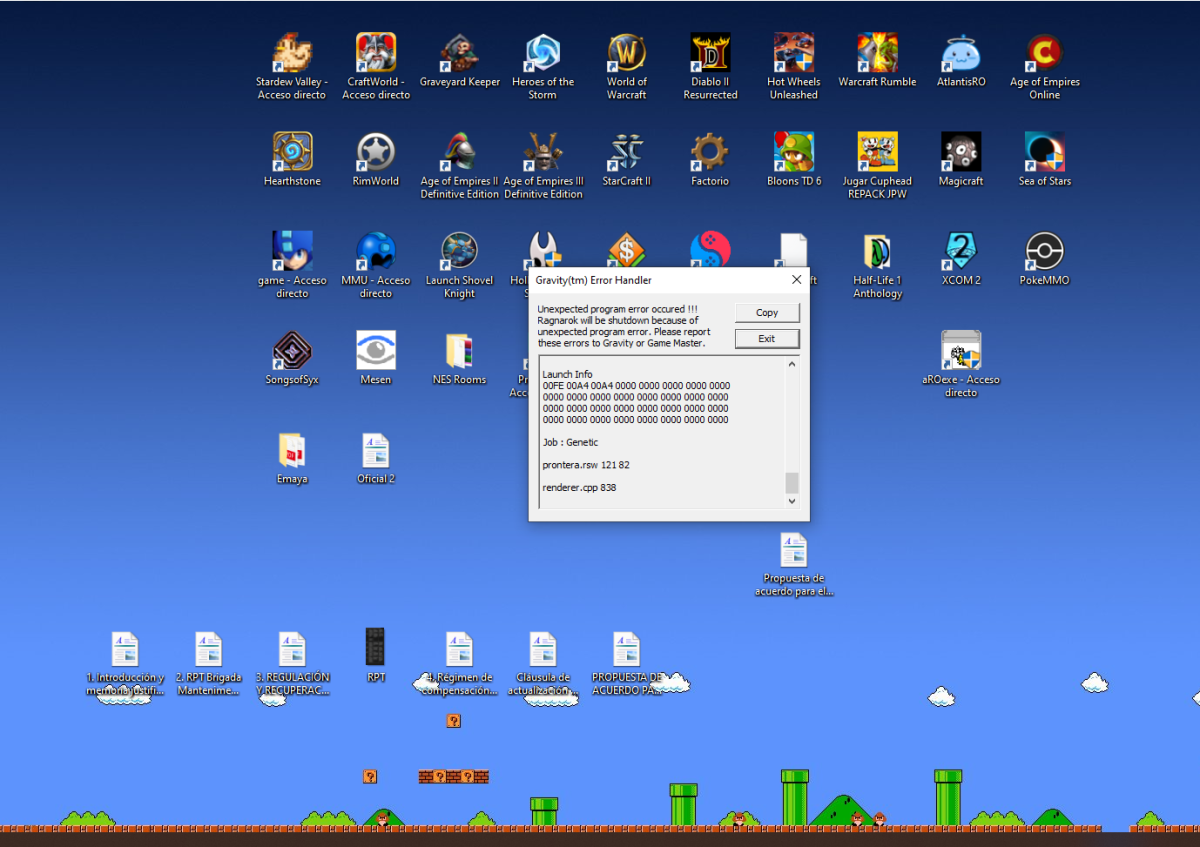Open StarCraft II shortcut
Viewport: 1200px width, 847px height.
(x=626, y=153)
